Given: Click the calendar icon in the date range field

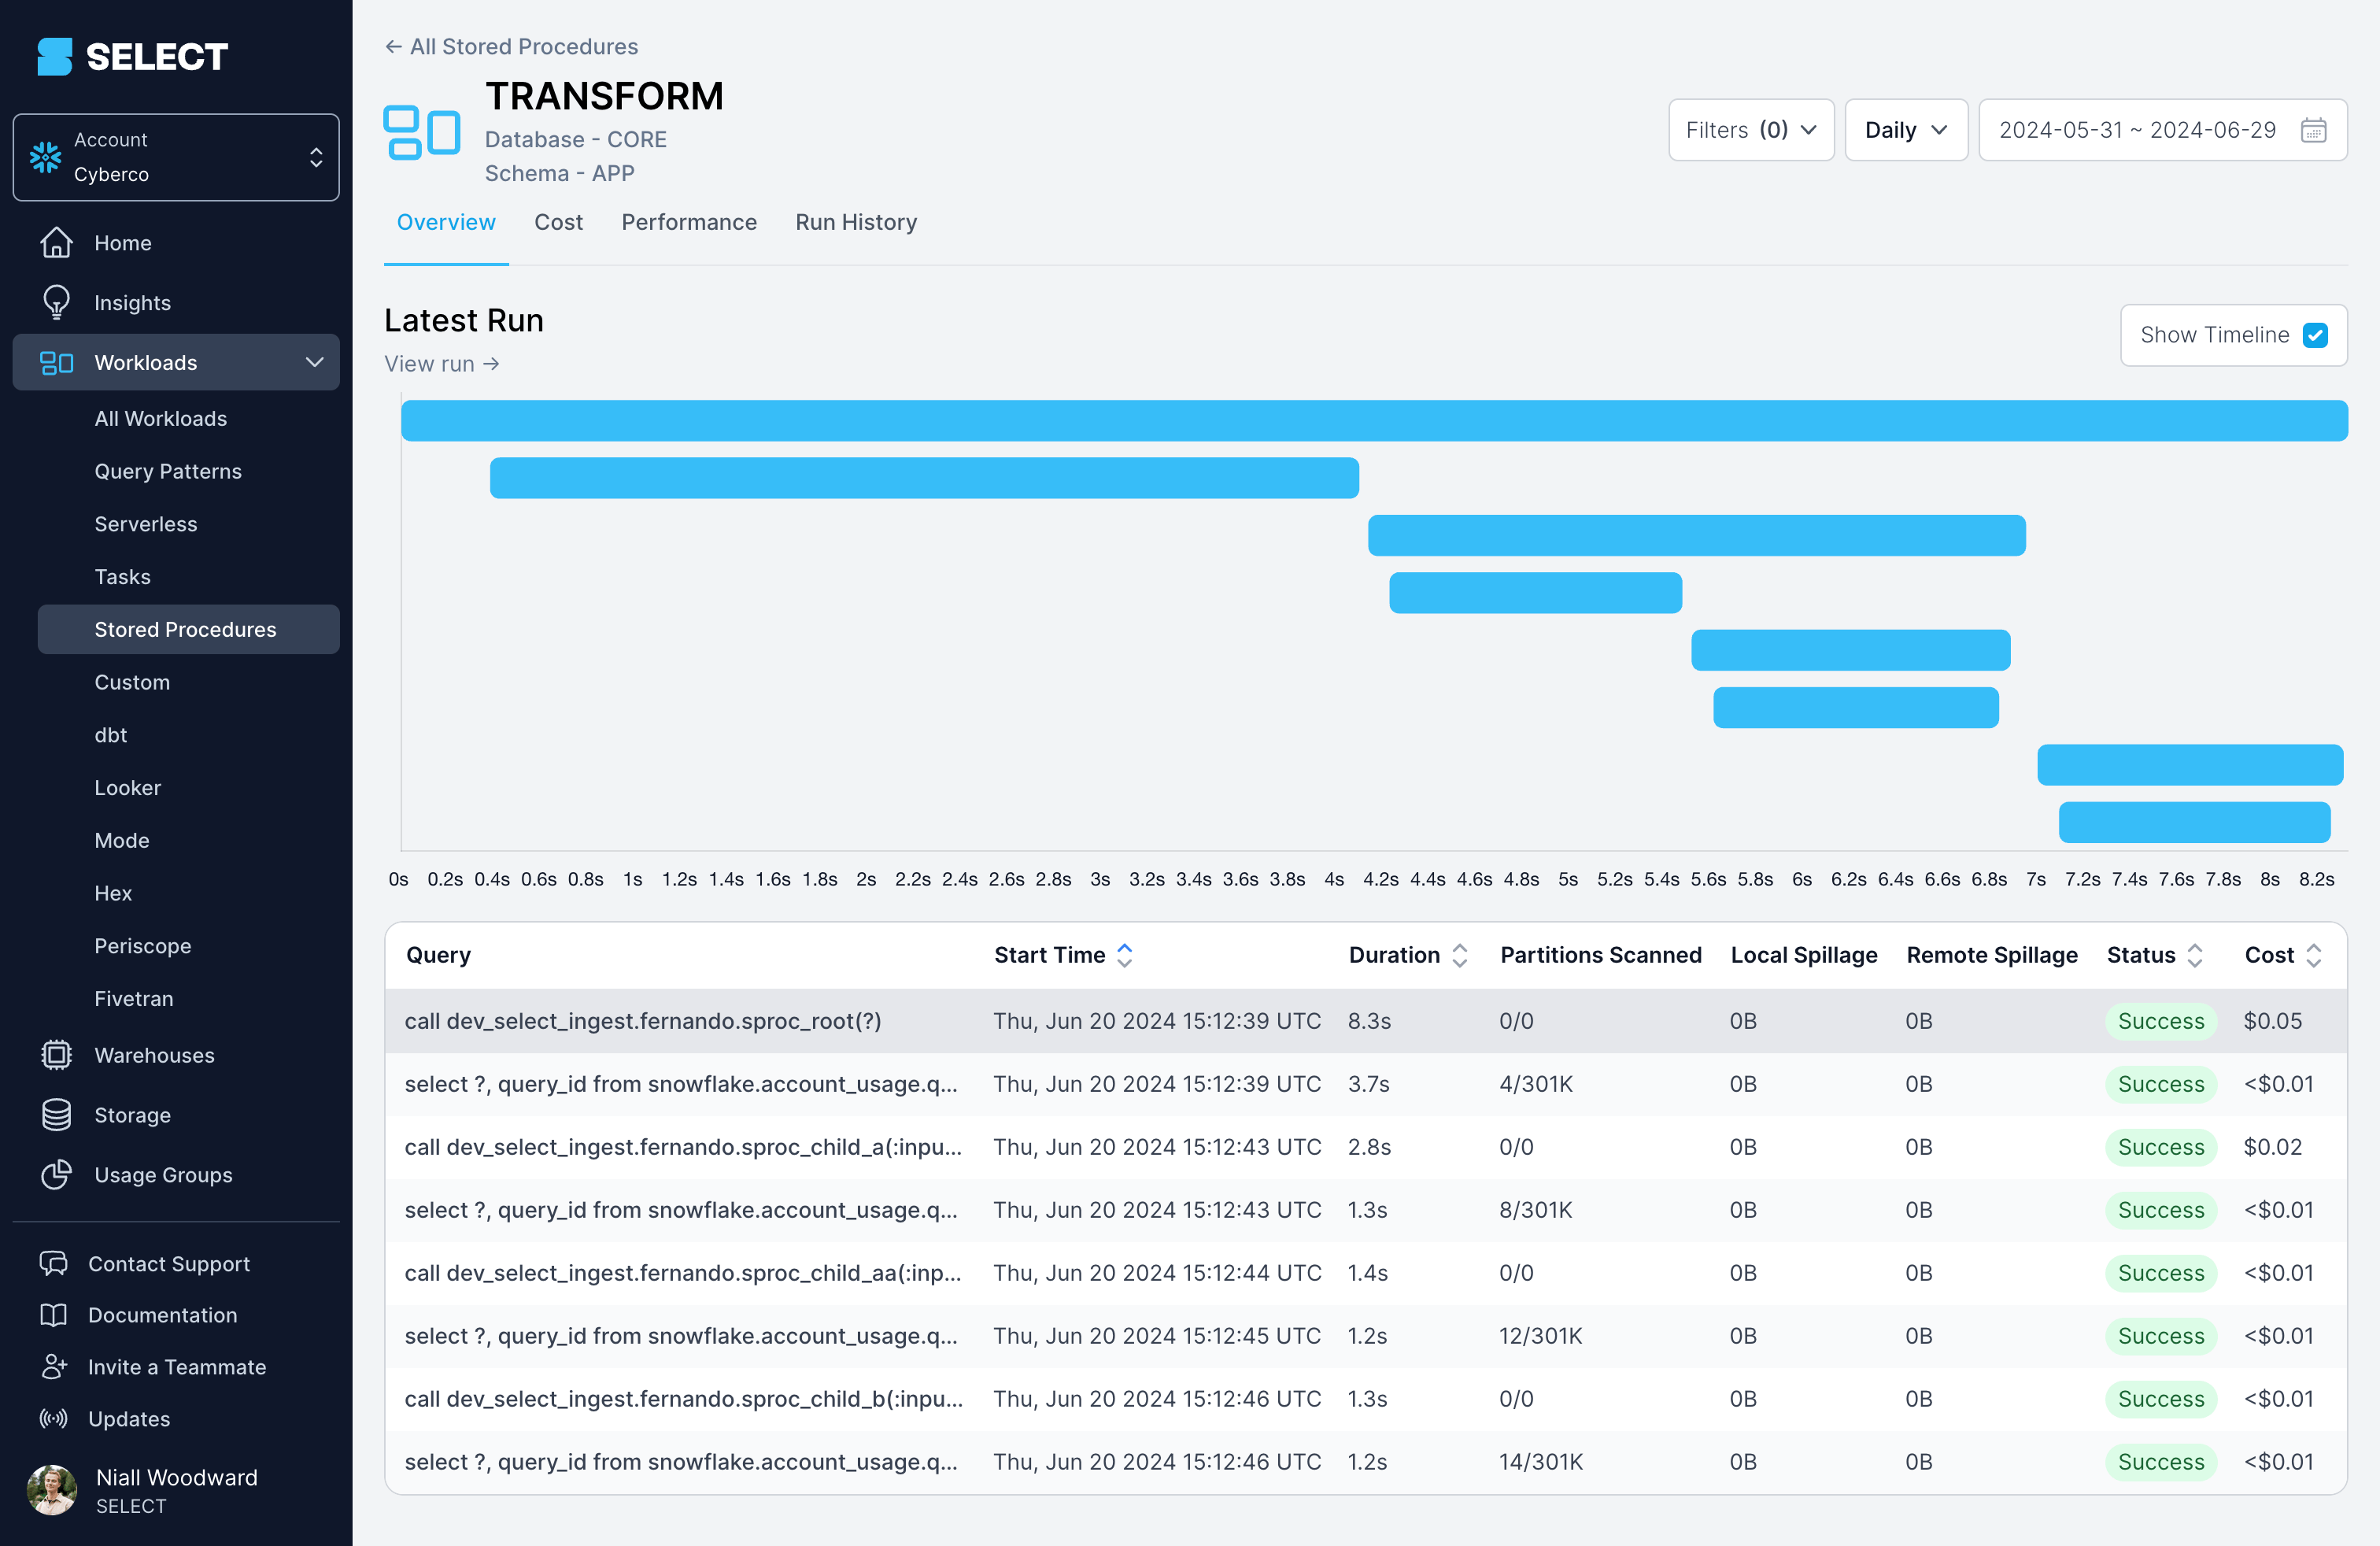Looking at the screenshot, I should [2314, 130].
